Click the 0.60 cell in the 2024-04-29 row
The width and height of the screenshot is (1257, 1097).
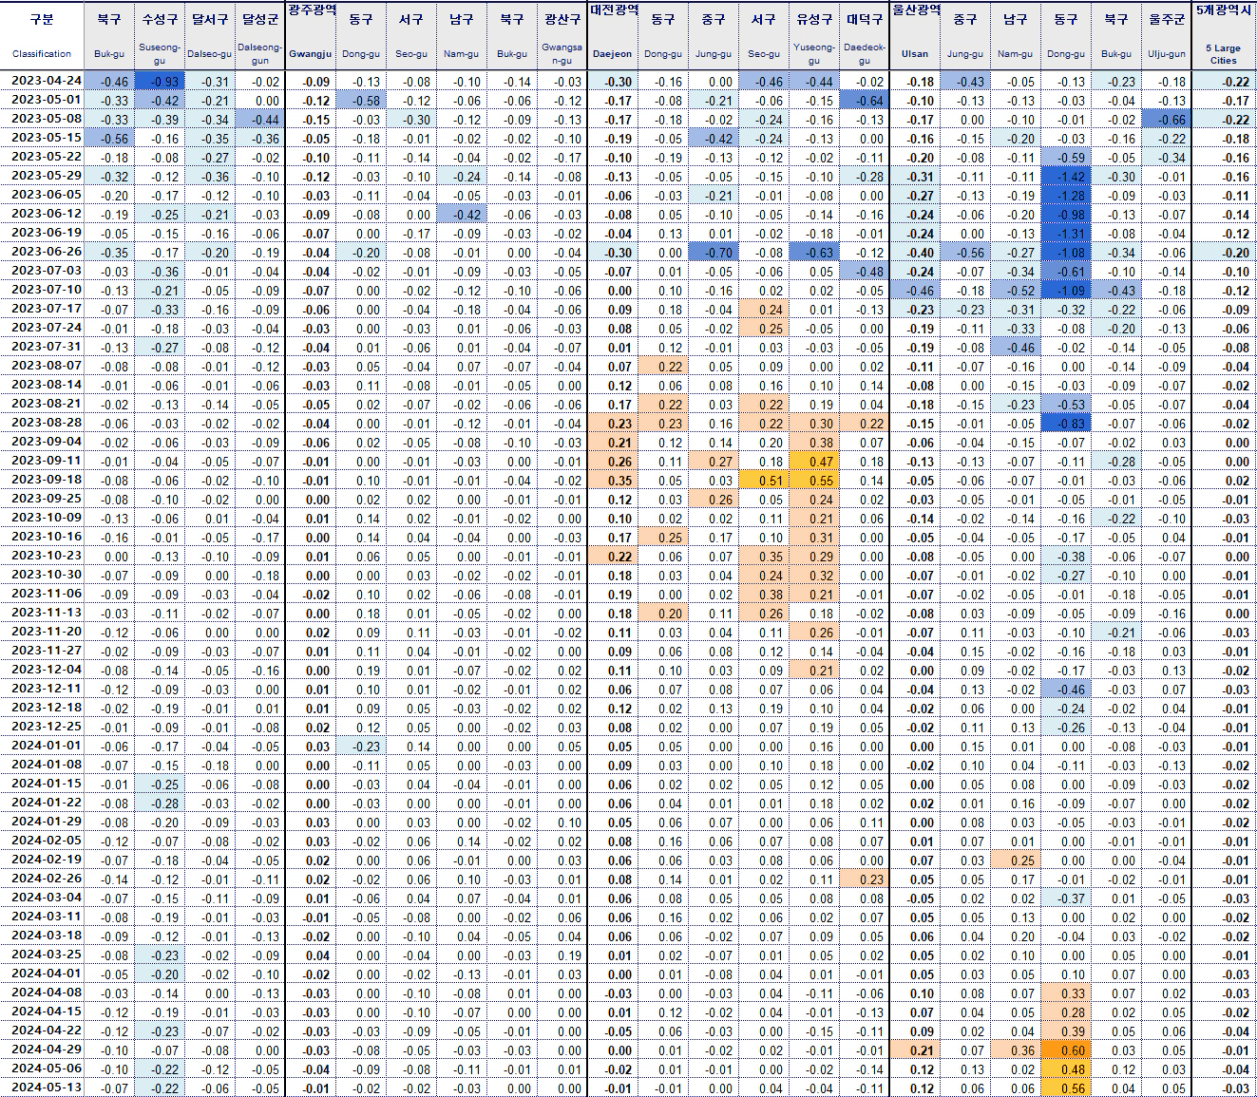coord(1066,1050)
